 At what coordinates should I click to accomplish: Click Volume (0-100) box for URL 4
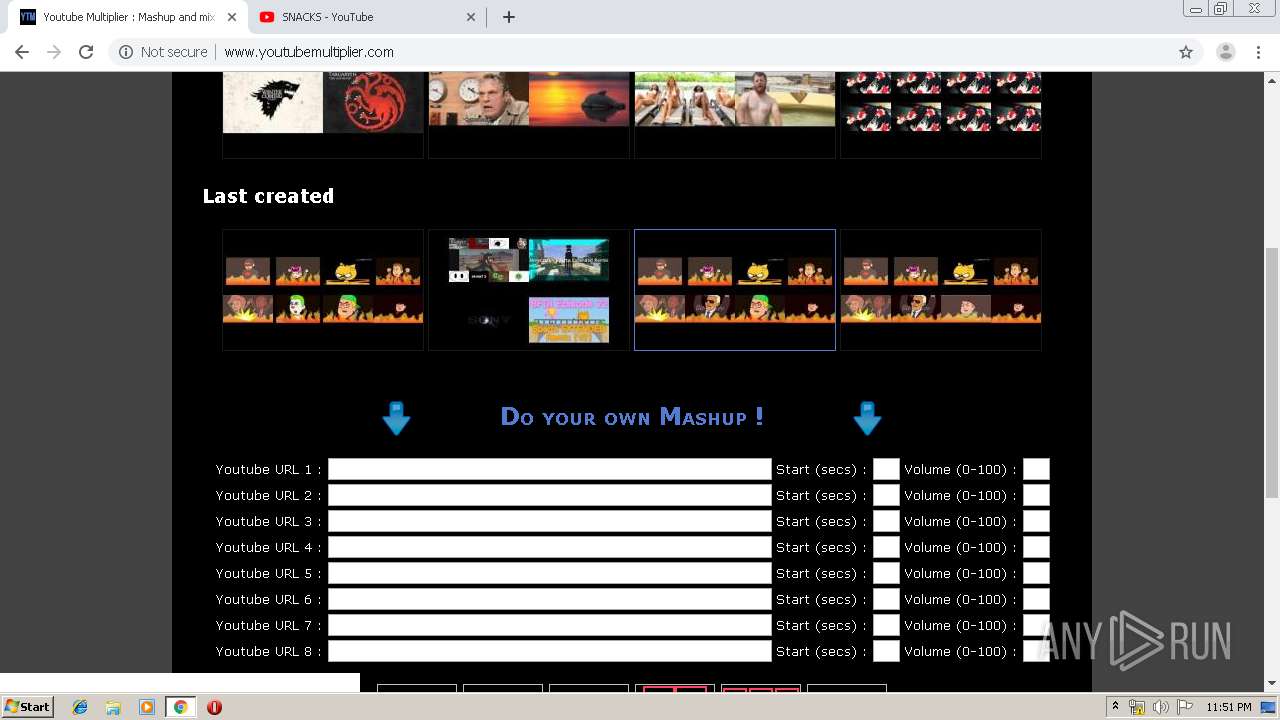(x=1036, y=547)
